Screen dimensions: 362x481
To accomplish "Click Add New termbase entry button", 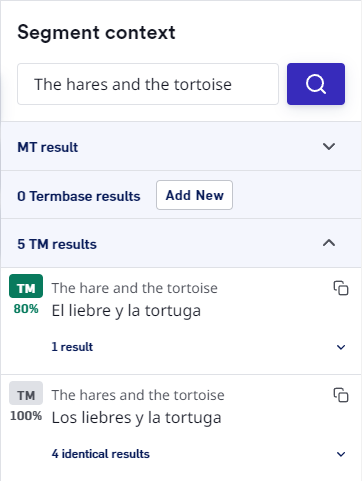I will tap(194, 195).
